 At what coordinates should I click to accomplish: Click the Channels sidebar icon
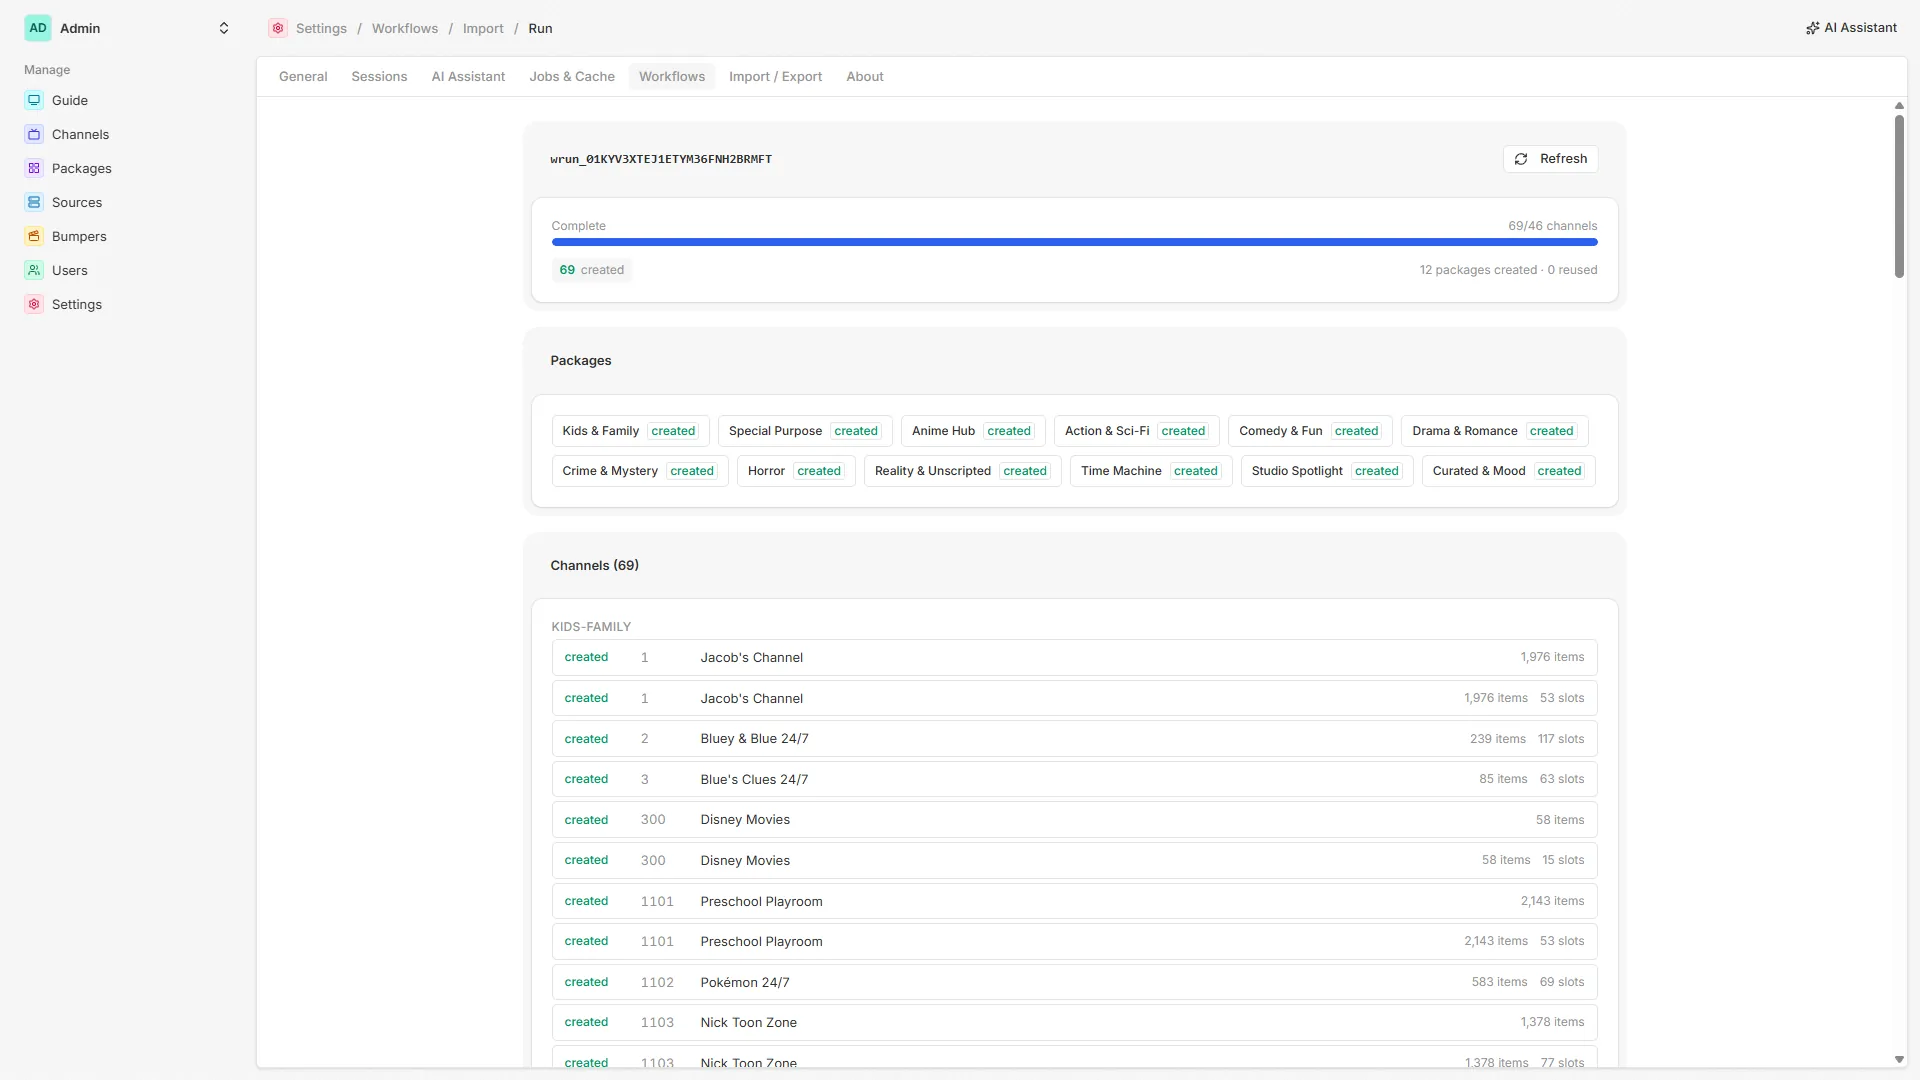34,134
